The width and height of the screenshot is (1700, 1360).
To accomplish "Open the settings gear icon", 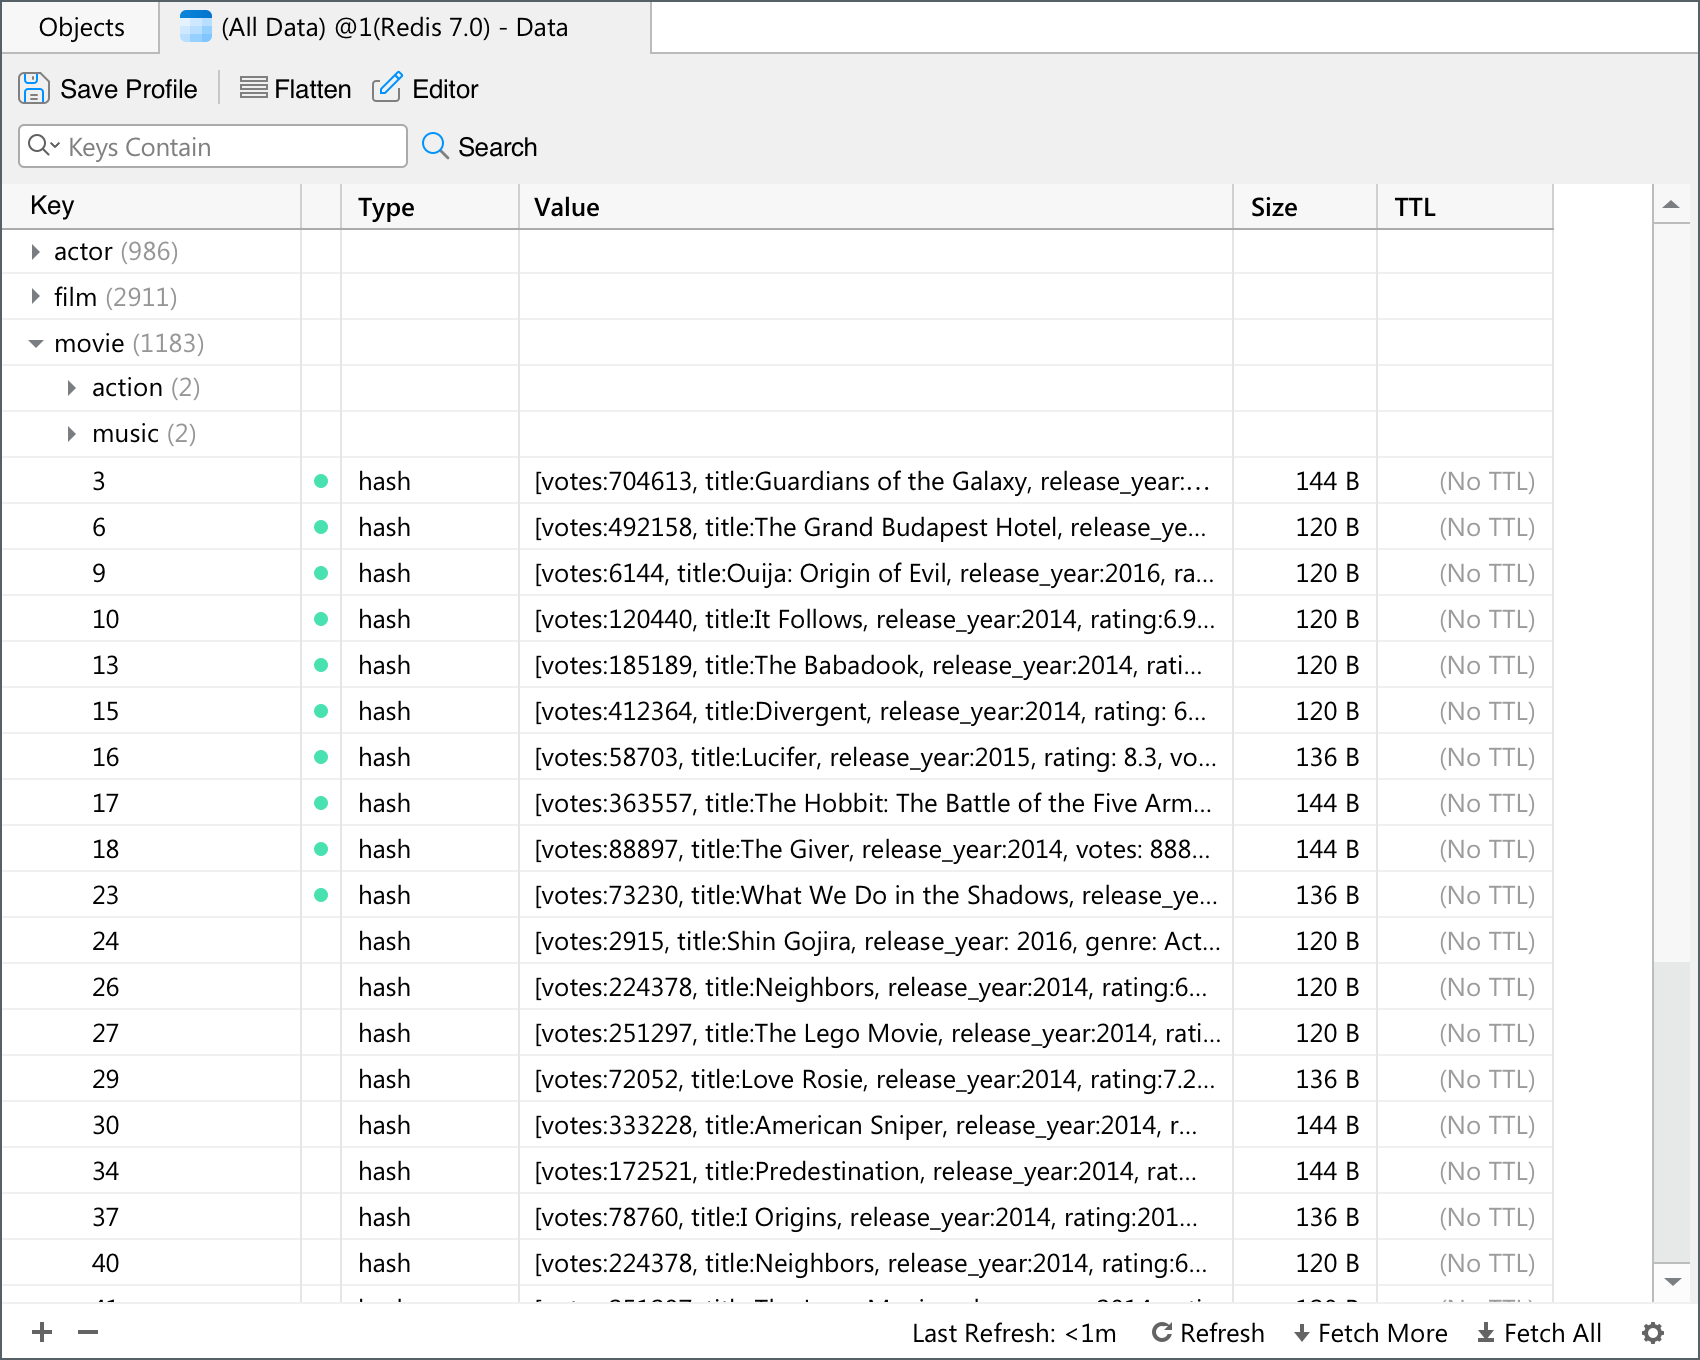I will [x=1653, y=1333].
